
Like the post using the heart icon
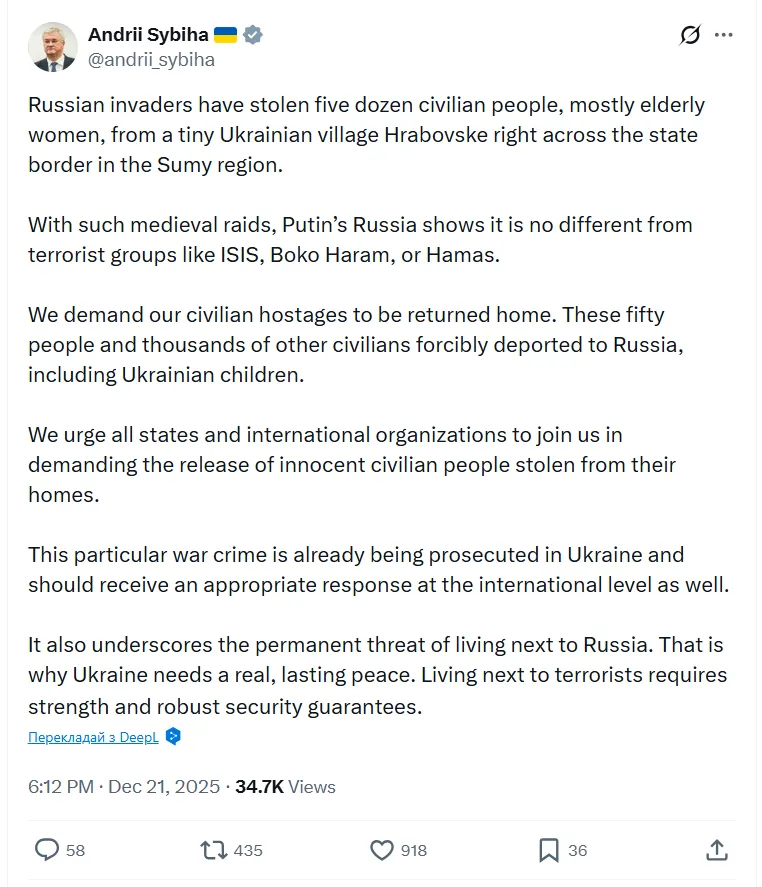[382, 849]
